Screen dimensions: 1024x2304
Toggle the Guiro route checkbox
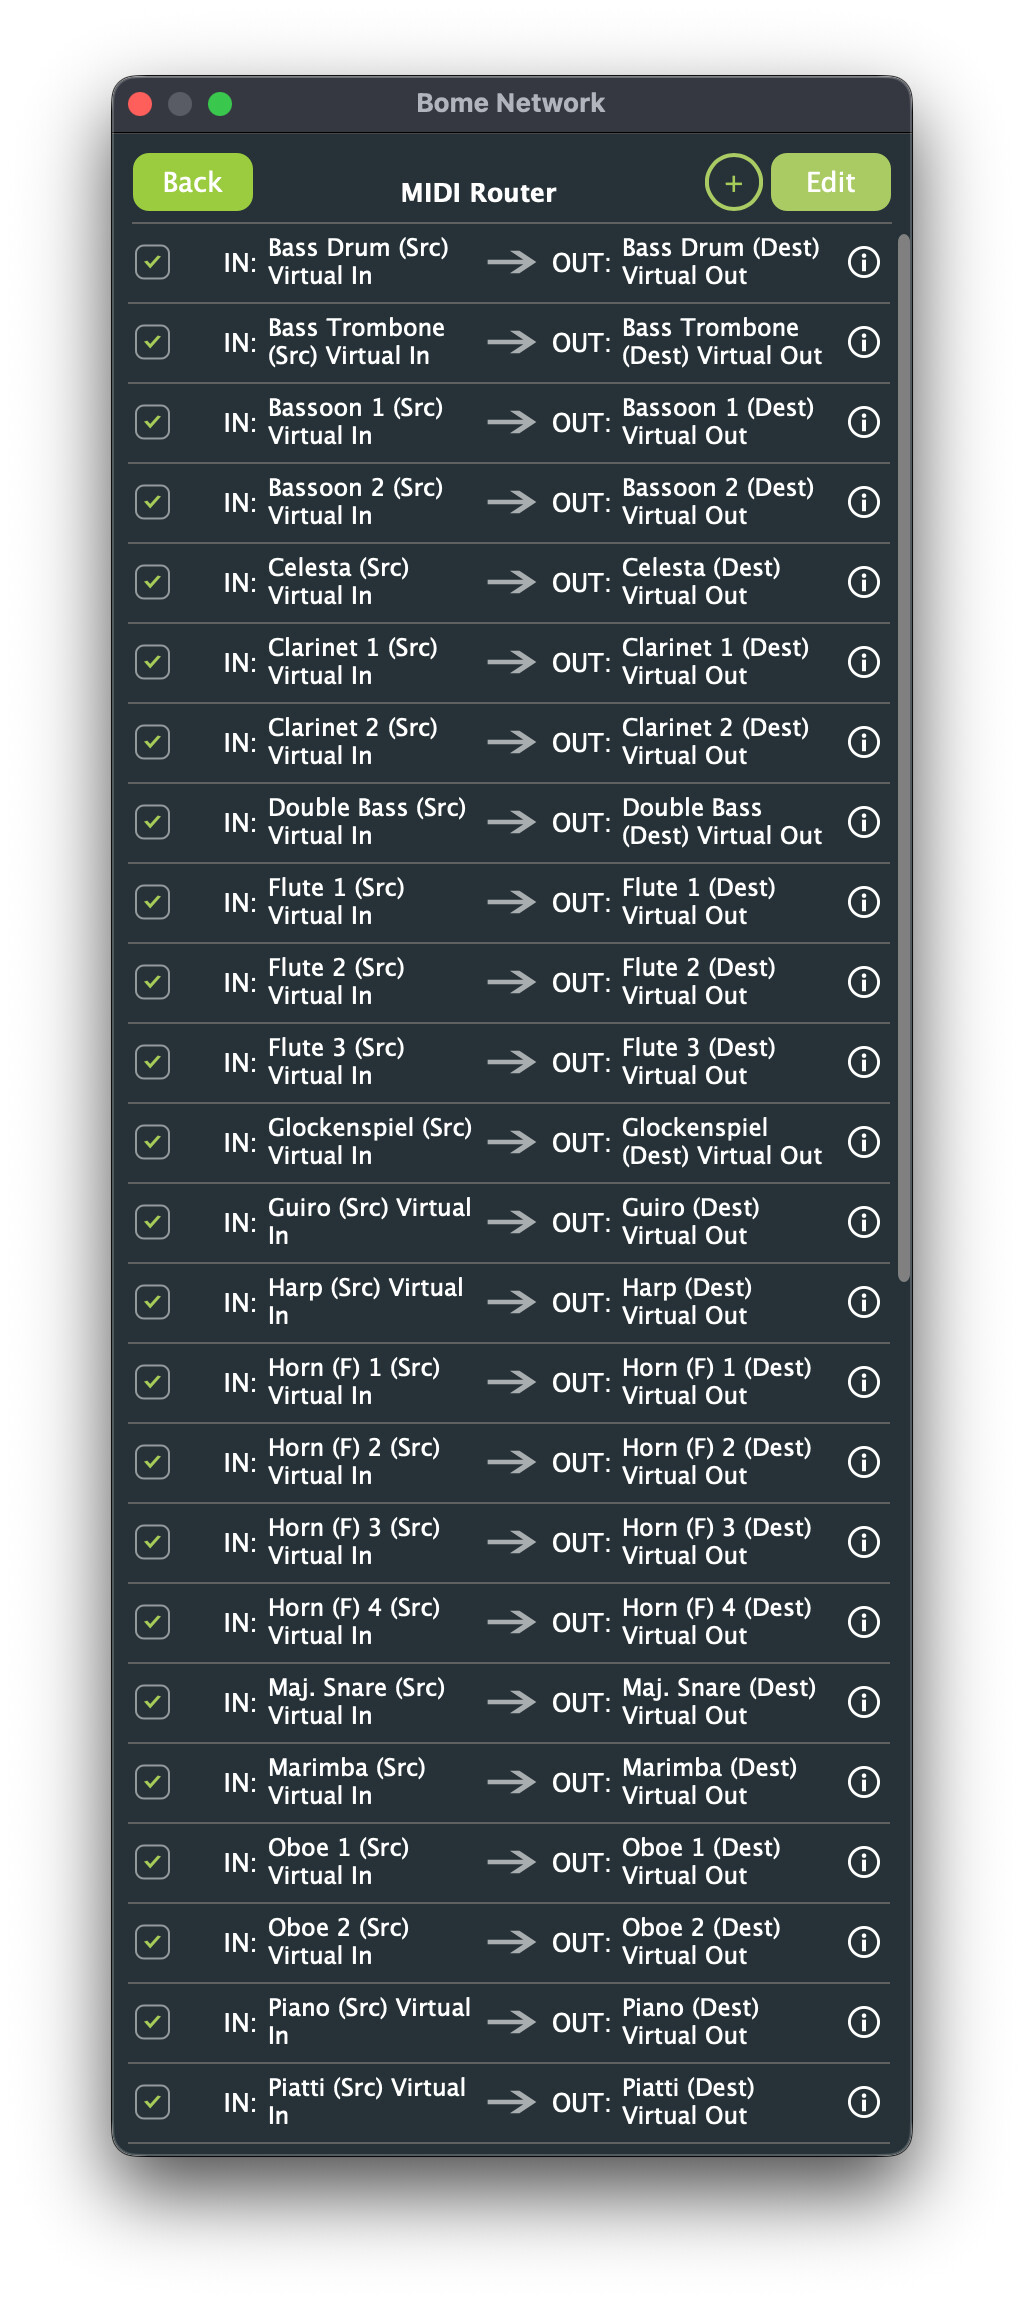pos(152,1222)
